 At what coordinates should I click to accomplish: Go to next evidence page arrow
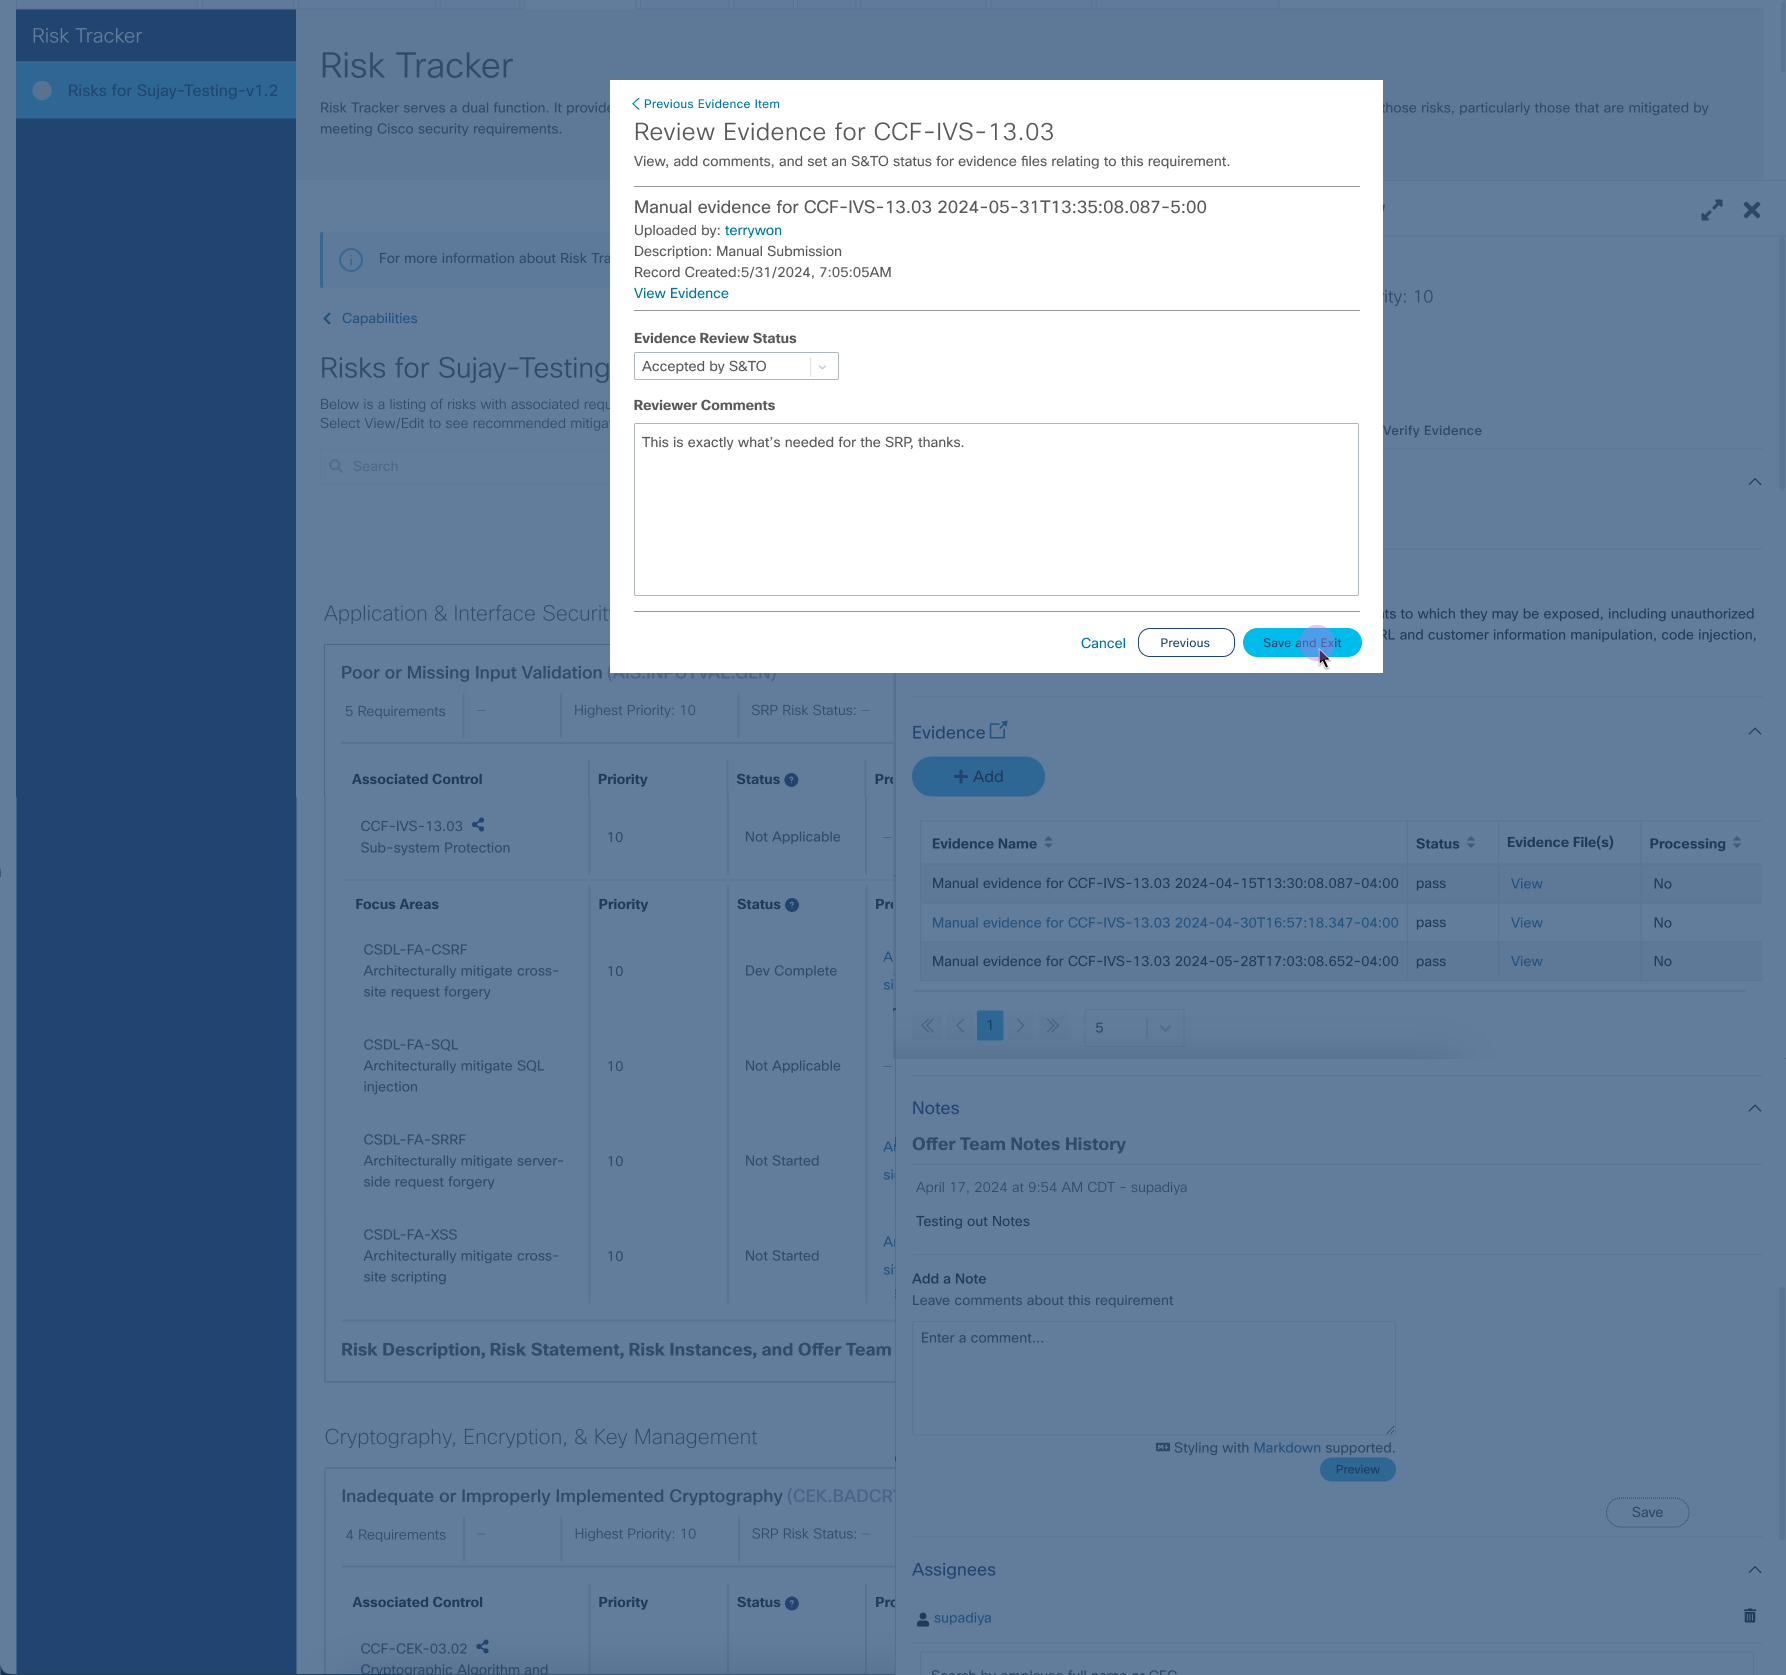(1020, 1025)
